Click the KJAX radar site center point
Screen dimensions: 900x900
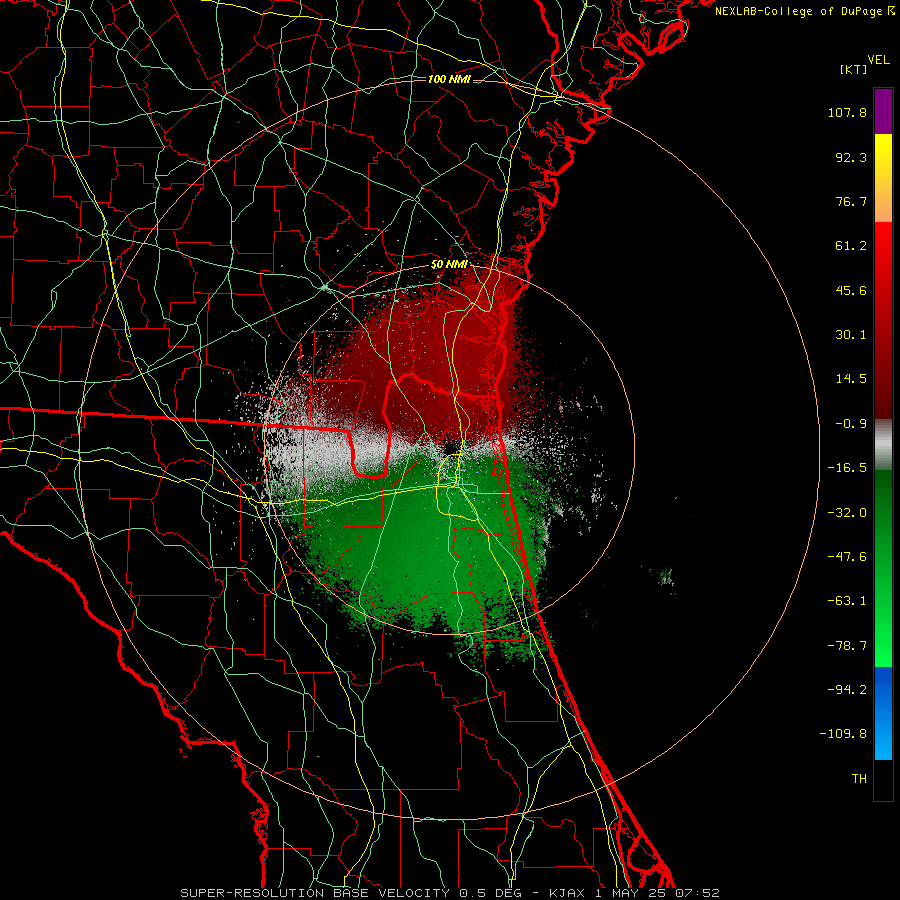[x=449, y=448]
